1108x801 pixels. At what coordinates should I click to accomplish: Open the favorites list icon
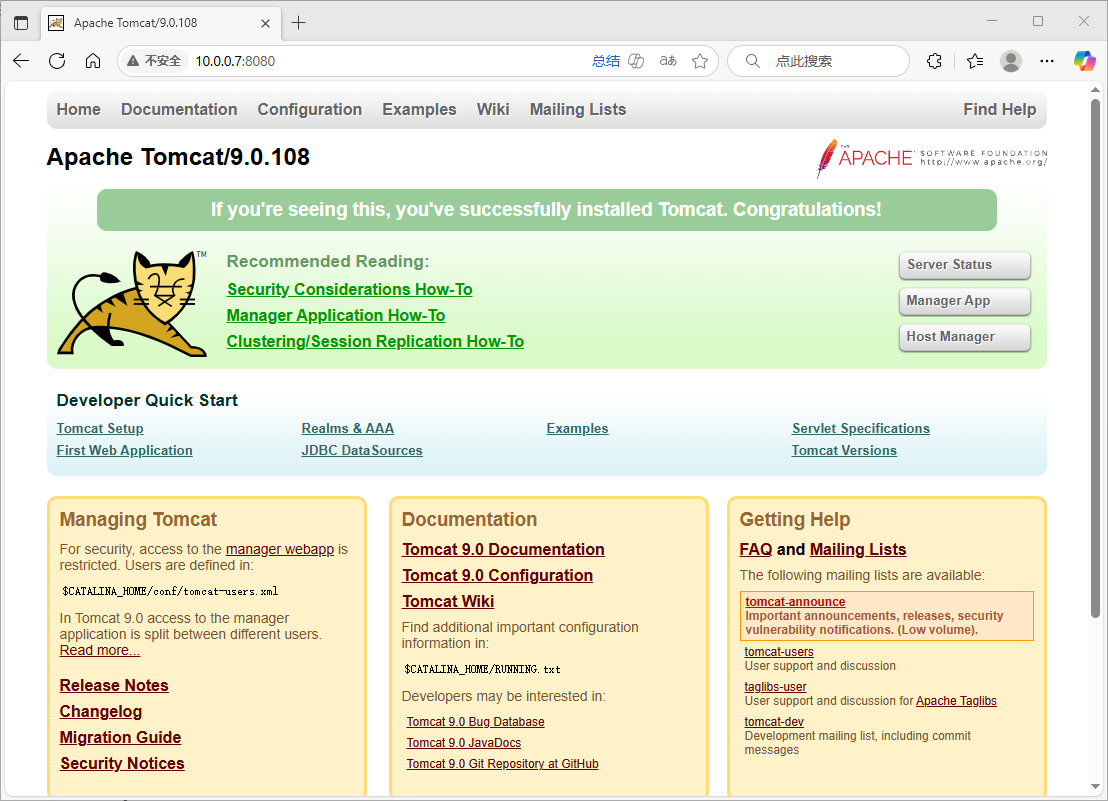[975, 61]
